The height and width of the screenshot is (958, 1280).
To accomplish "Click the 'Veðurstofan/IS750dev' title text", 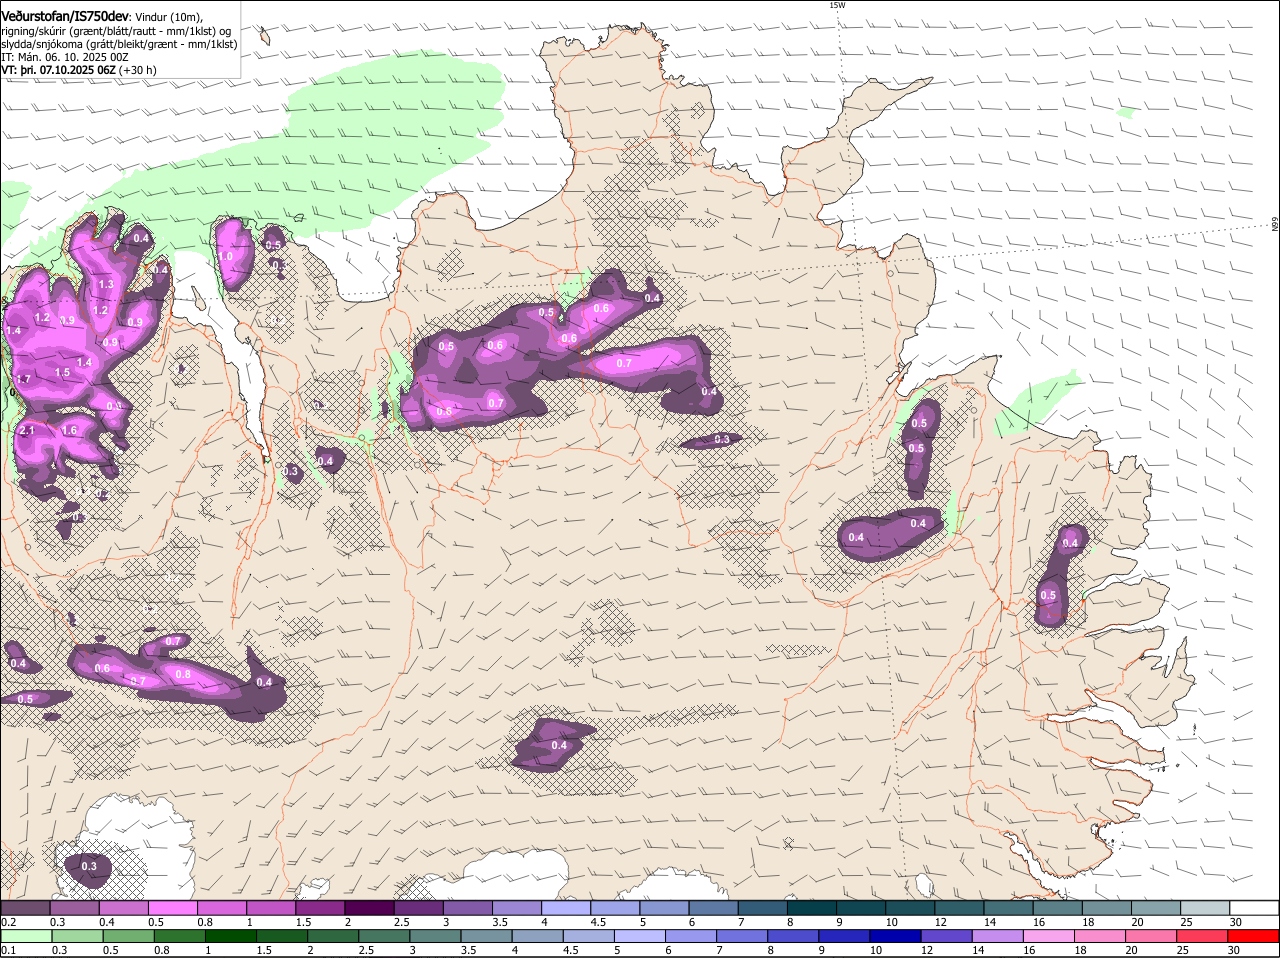I will pyautogui.click(x=65, y=17).
